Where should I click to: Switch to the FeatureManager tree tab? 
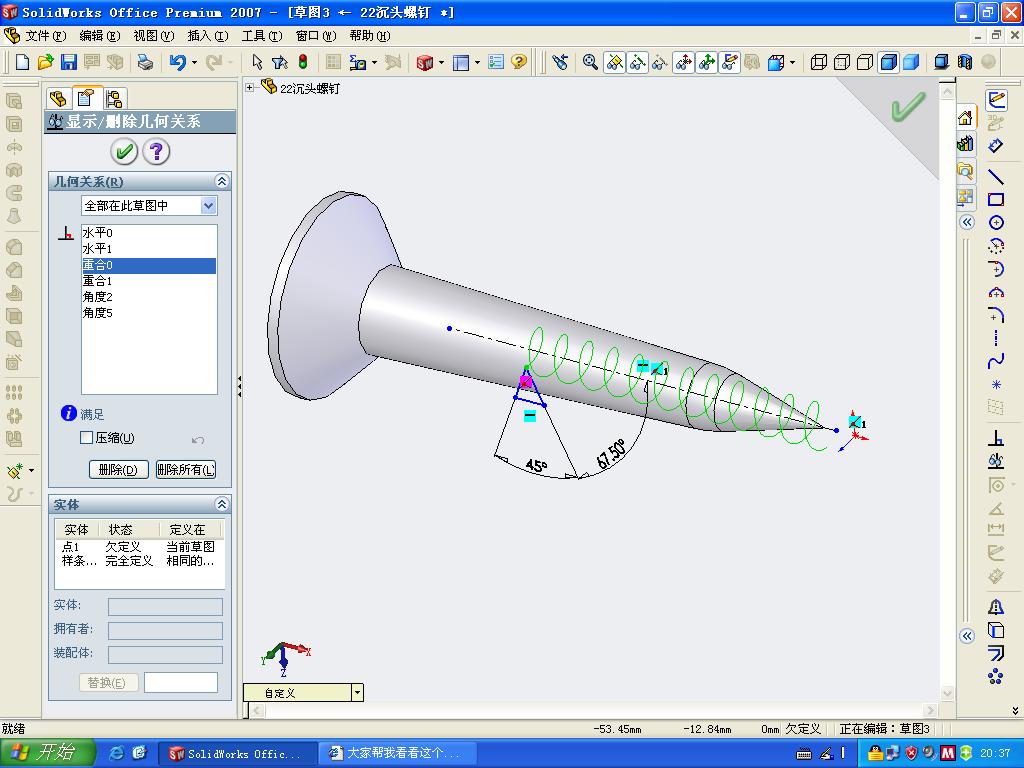(58, 99)
